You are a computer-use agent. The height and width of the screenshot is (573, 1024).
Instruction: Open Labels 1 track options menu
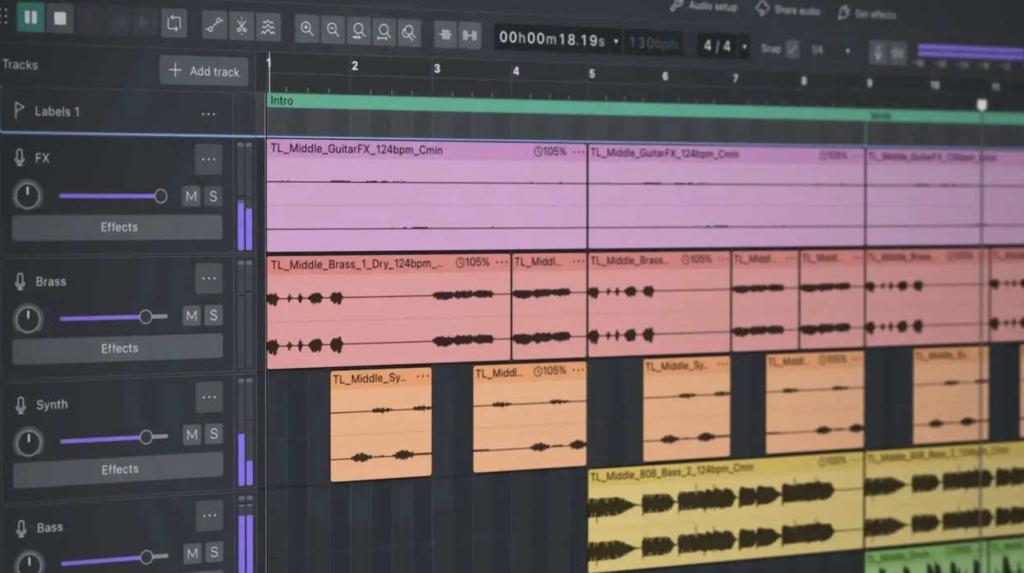tap(208, 114)
